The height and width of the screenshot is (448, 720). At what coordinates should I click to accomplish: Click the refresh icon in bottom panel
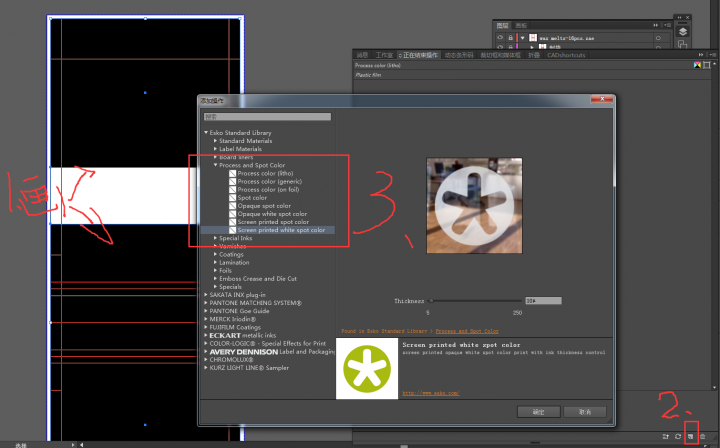677,438
